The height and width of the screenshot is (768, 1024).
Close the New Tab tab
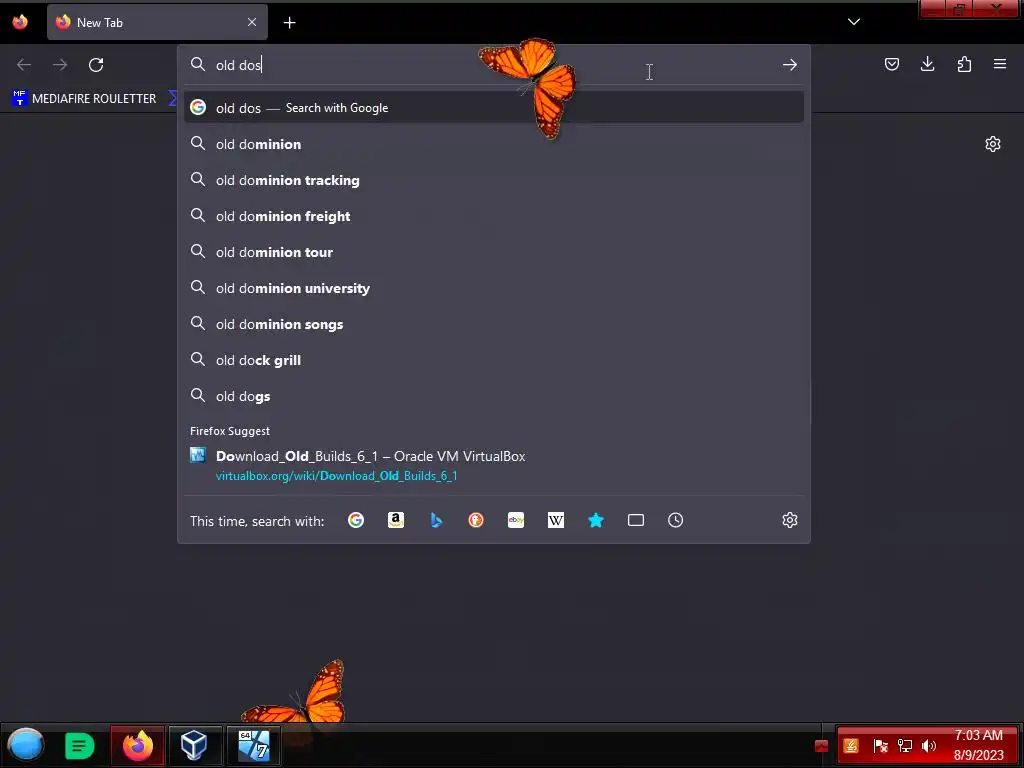coord(252,22)
